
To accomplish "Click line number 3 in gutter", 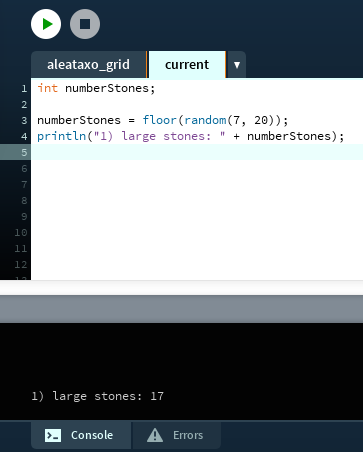I will 24,120.
